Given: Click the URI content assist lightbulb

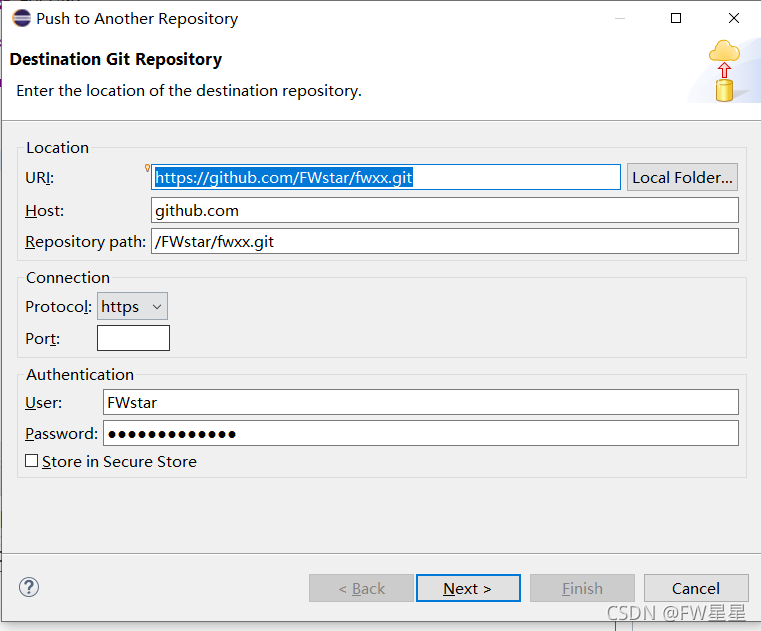Looking at the screenshot, I should [x=147, y=168].
